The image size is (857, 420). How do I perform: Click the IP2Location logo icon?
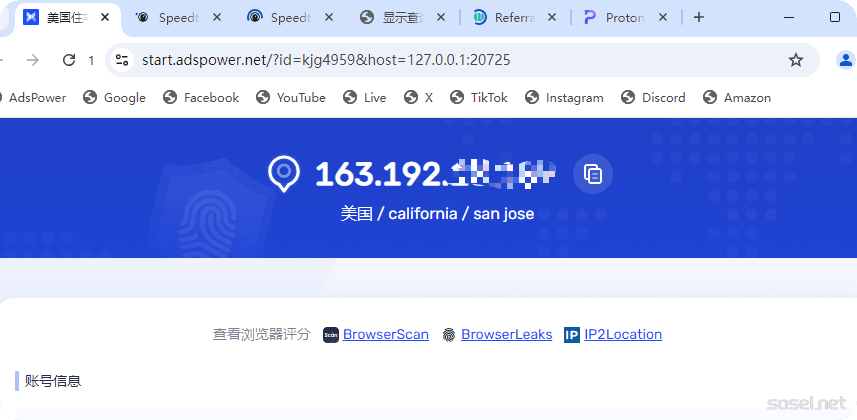[572, 335]
